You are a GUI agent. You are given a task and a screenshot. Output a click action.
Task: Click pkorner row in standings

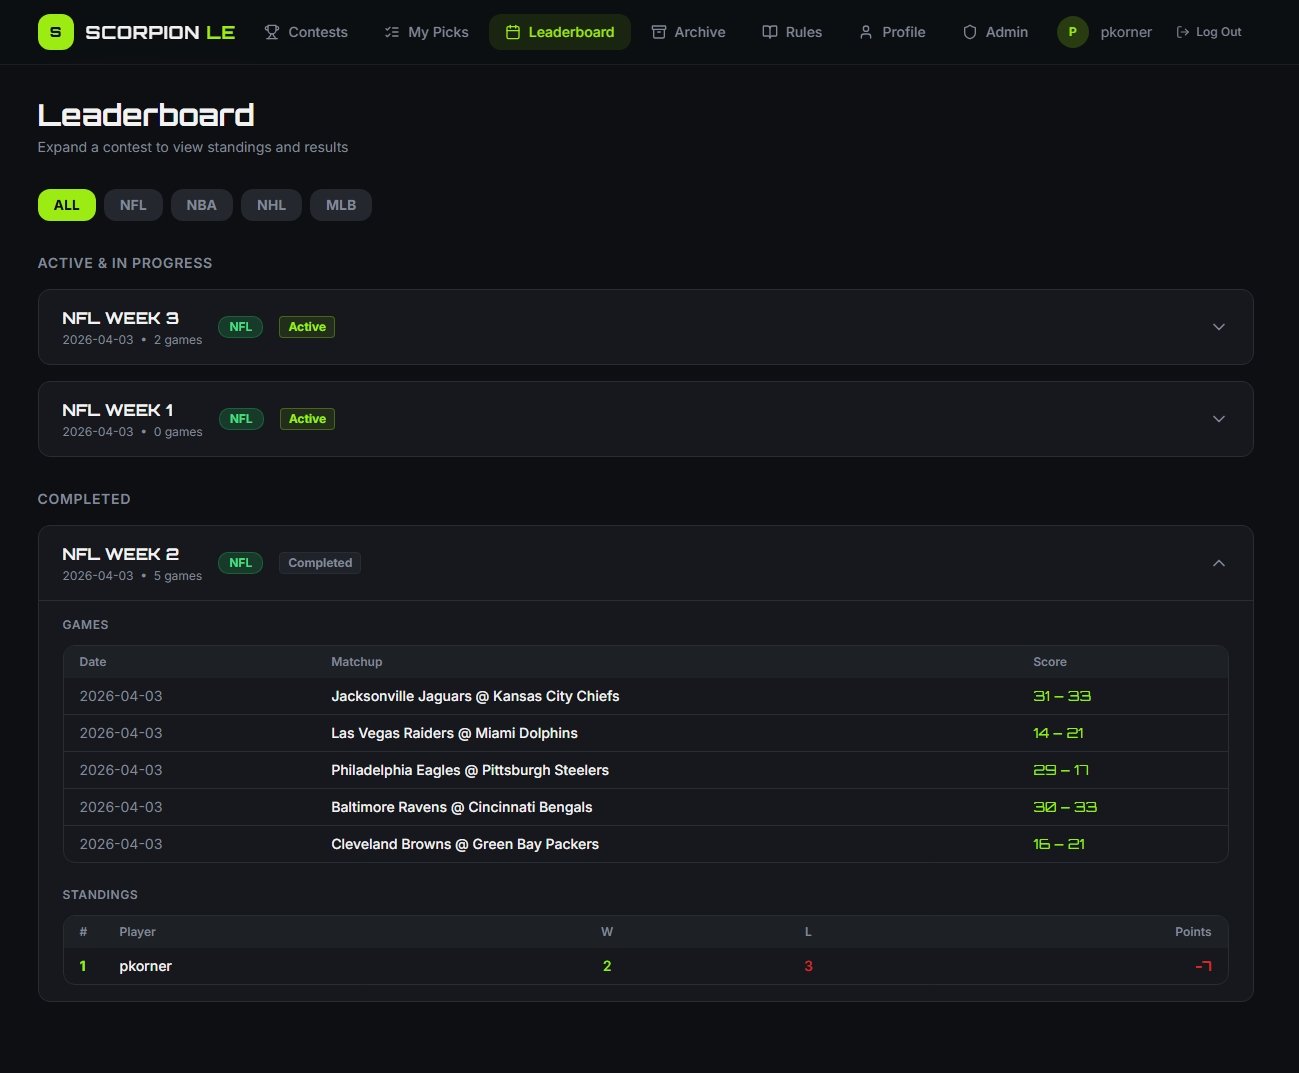(146, 966)
